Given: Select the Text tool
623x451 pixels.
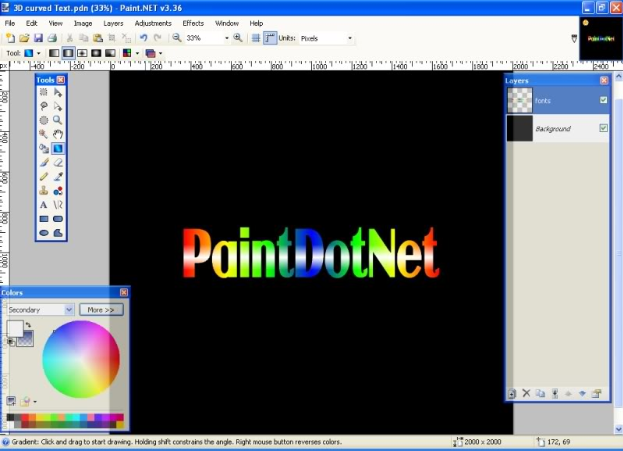Looking at the screenshot, I should click(x=44, y=205).
